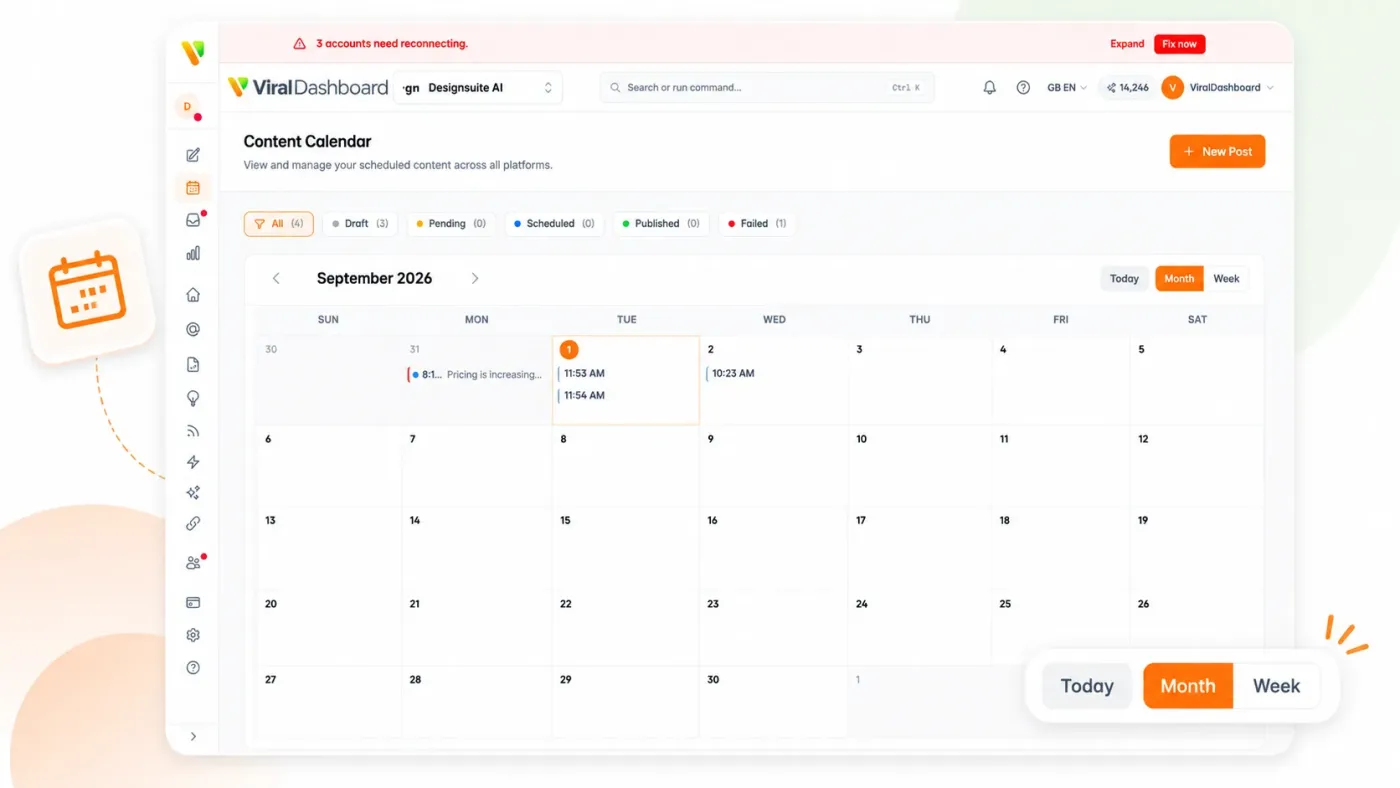This screenshot has height=788, width=1400.
Task: Open the team members icon in sidebar
Action: tap(193, 563)
